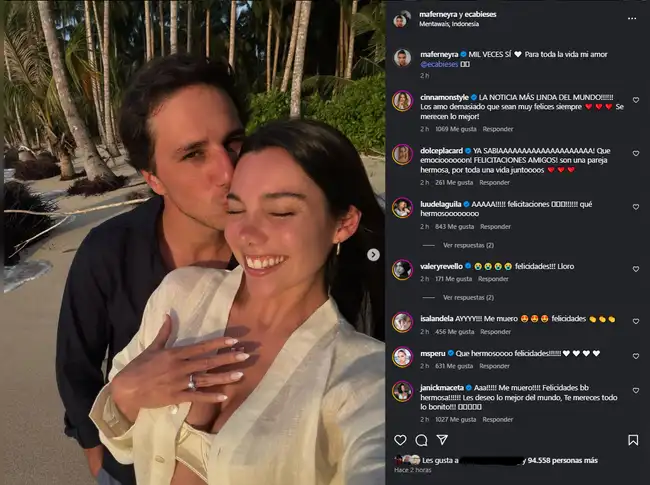Like the cinnamonstyle comment
The height and width of the screenshot is (485, 650).
pos(635,100)
